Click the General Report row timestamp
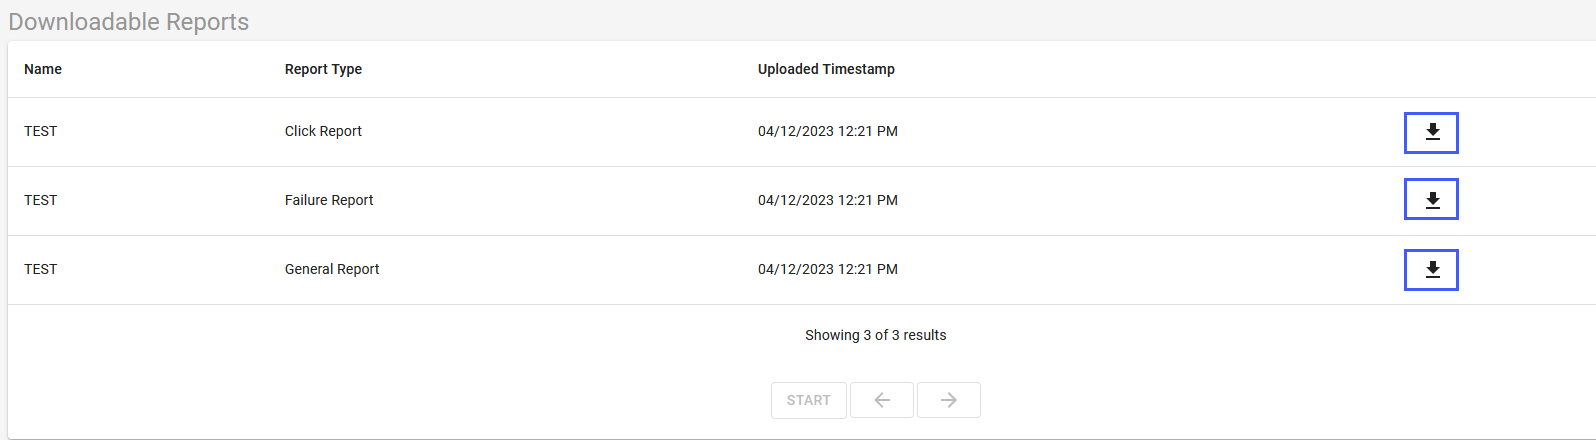The height and width of the screenshot is (440, 1596). pyautogui.click(x=828, y=269)
